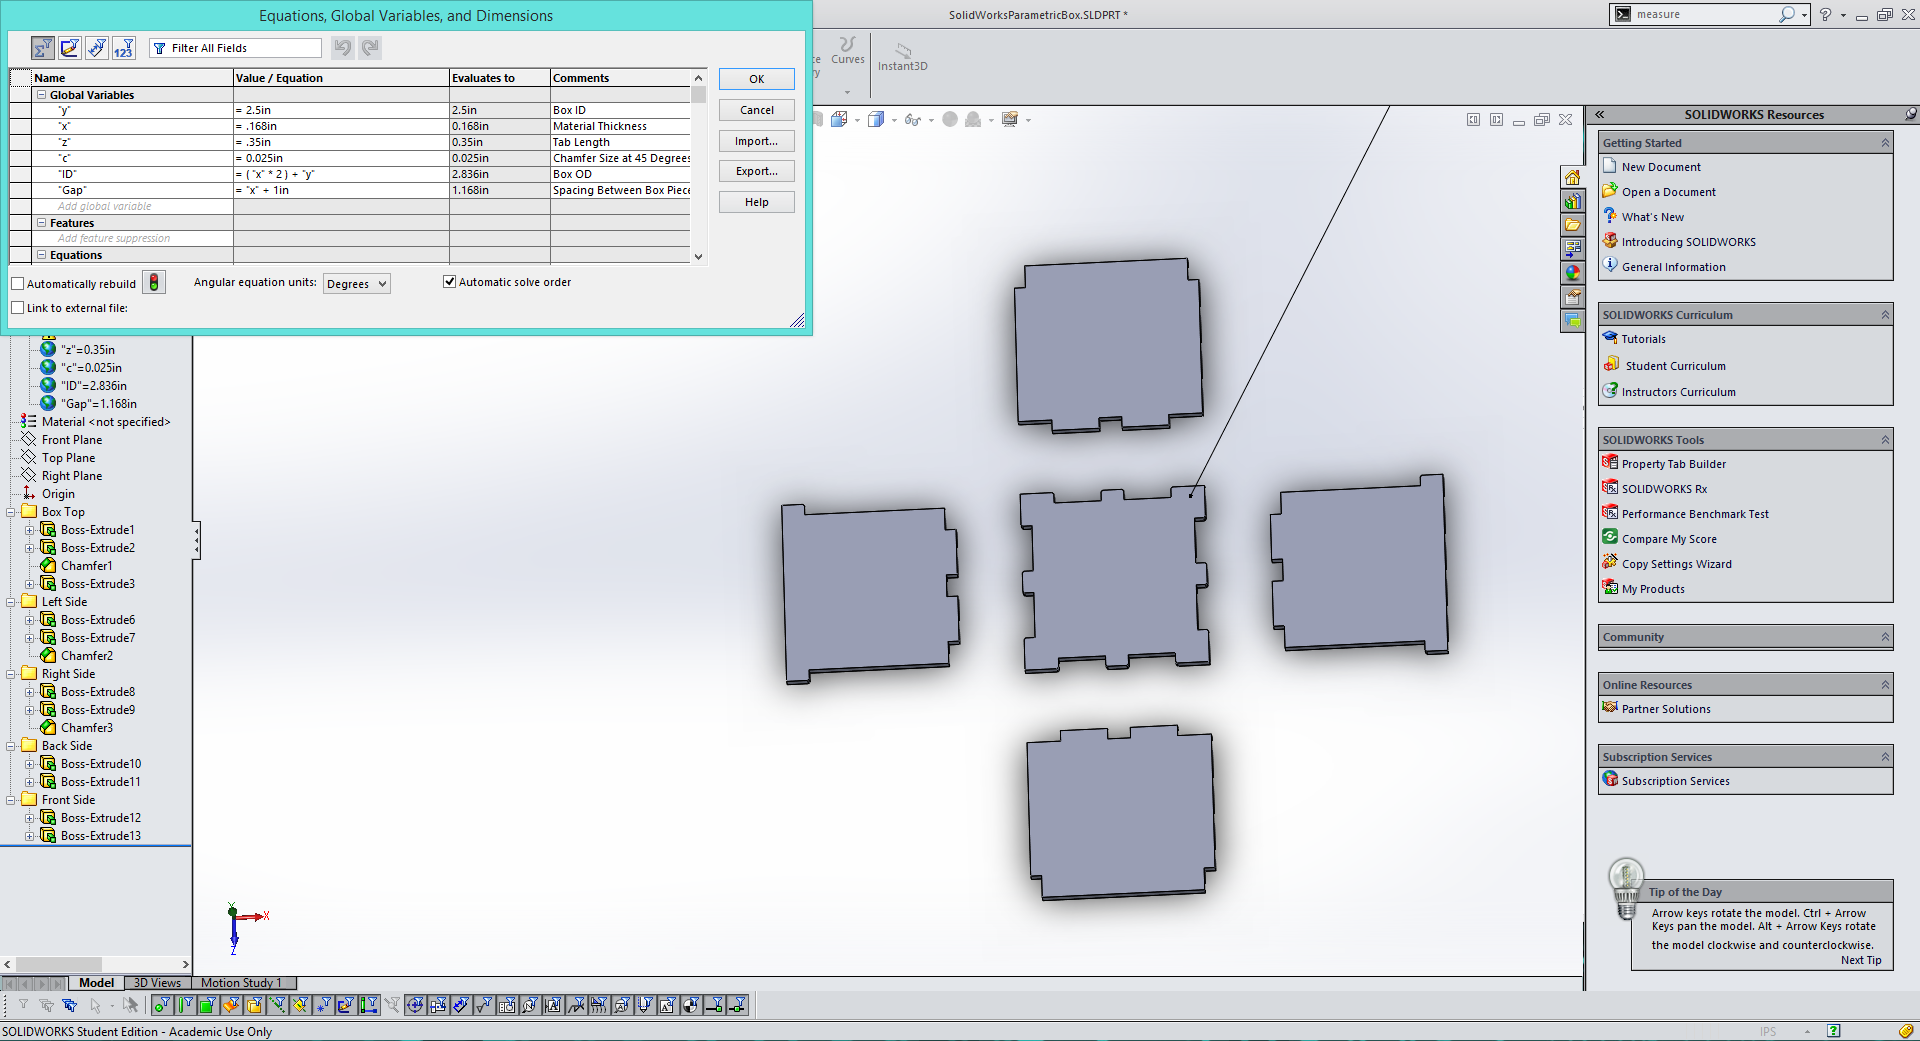Collapse the Getting Started panel section
This screenshot has height=1041, width=1920.
click(1885, 143)
